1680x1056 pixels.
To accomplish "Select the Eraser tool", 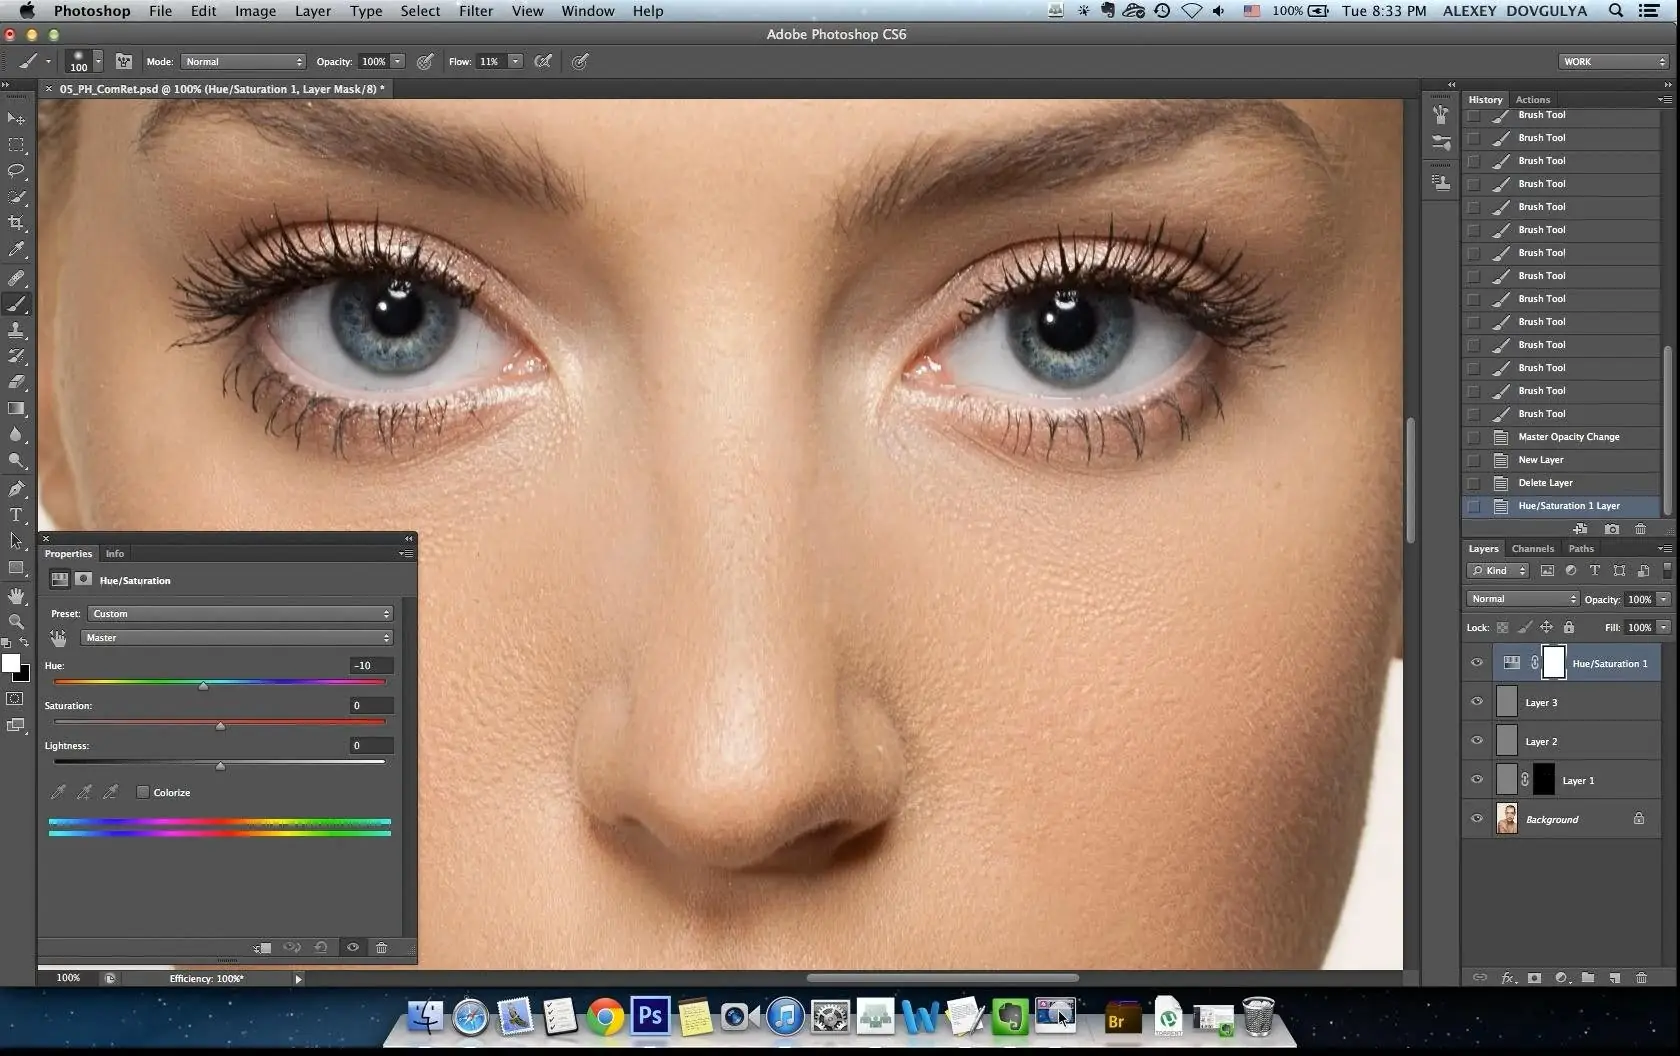I will point(17,383).
